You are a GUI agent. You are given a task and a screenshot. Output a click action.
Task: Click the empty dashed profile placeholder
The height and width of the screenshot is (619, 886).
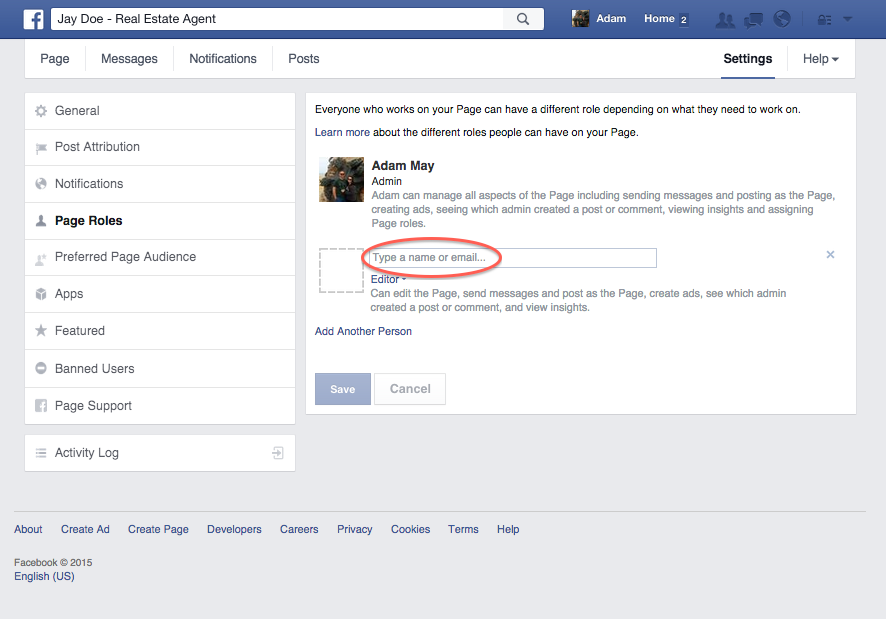click(x=341, y=270)
